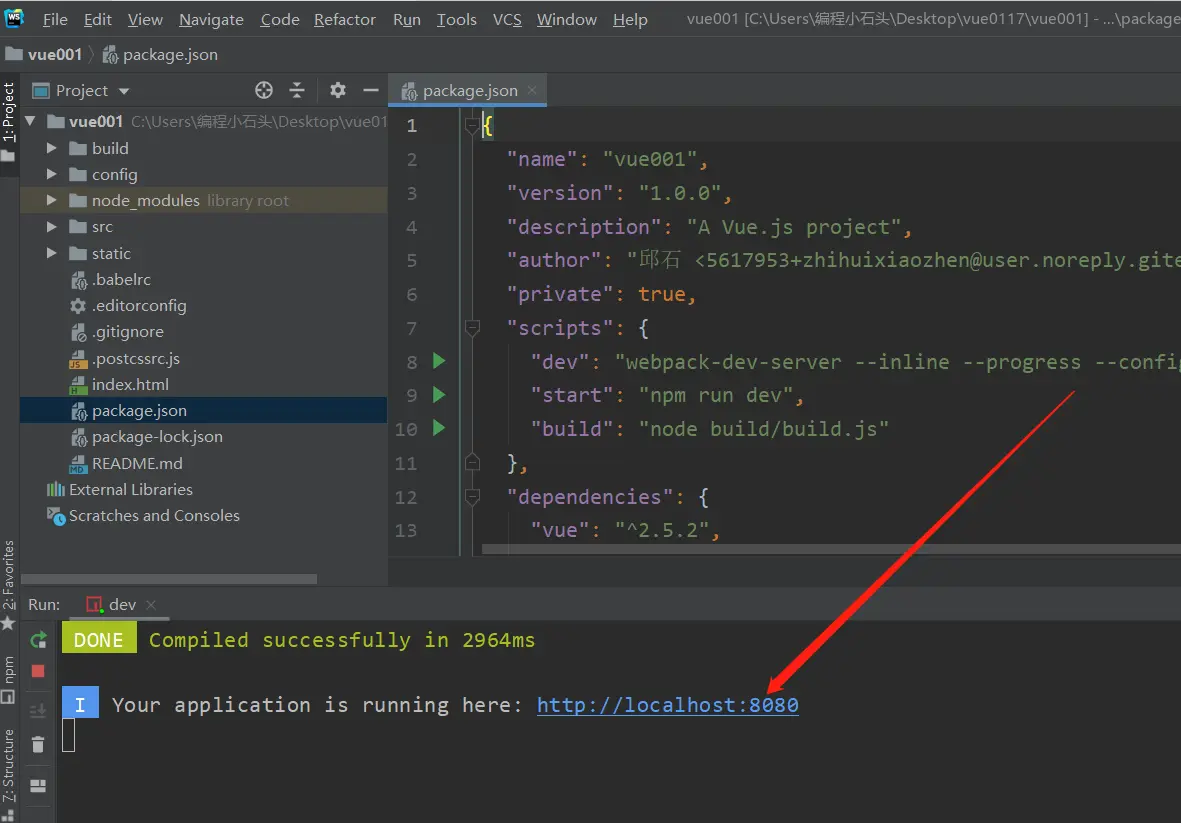Image resolution: width=1181 pixels, height=823 pixels.
Task: Expand the build folder
Action: click(51, 148)
